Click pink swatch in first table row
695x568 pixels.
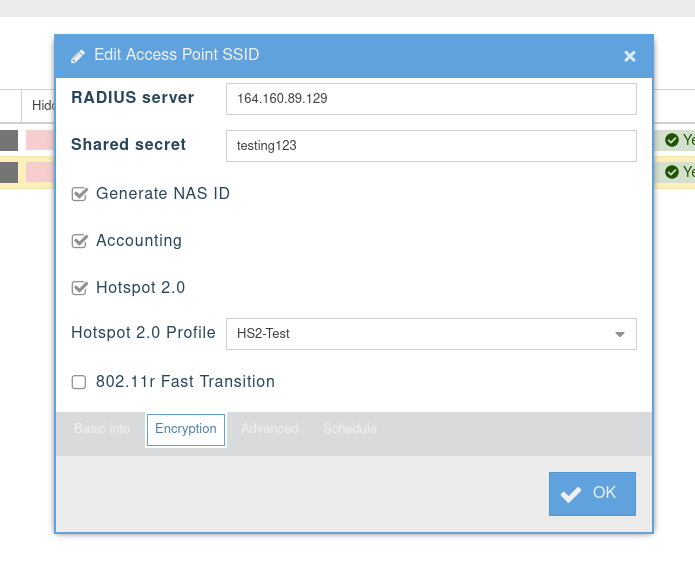point(39,140)
